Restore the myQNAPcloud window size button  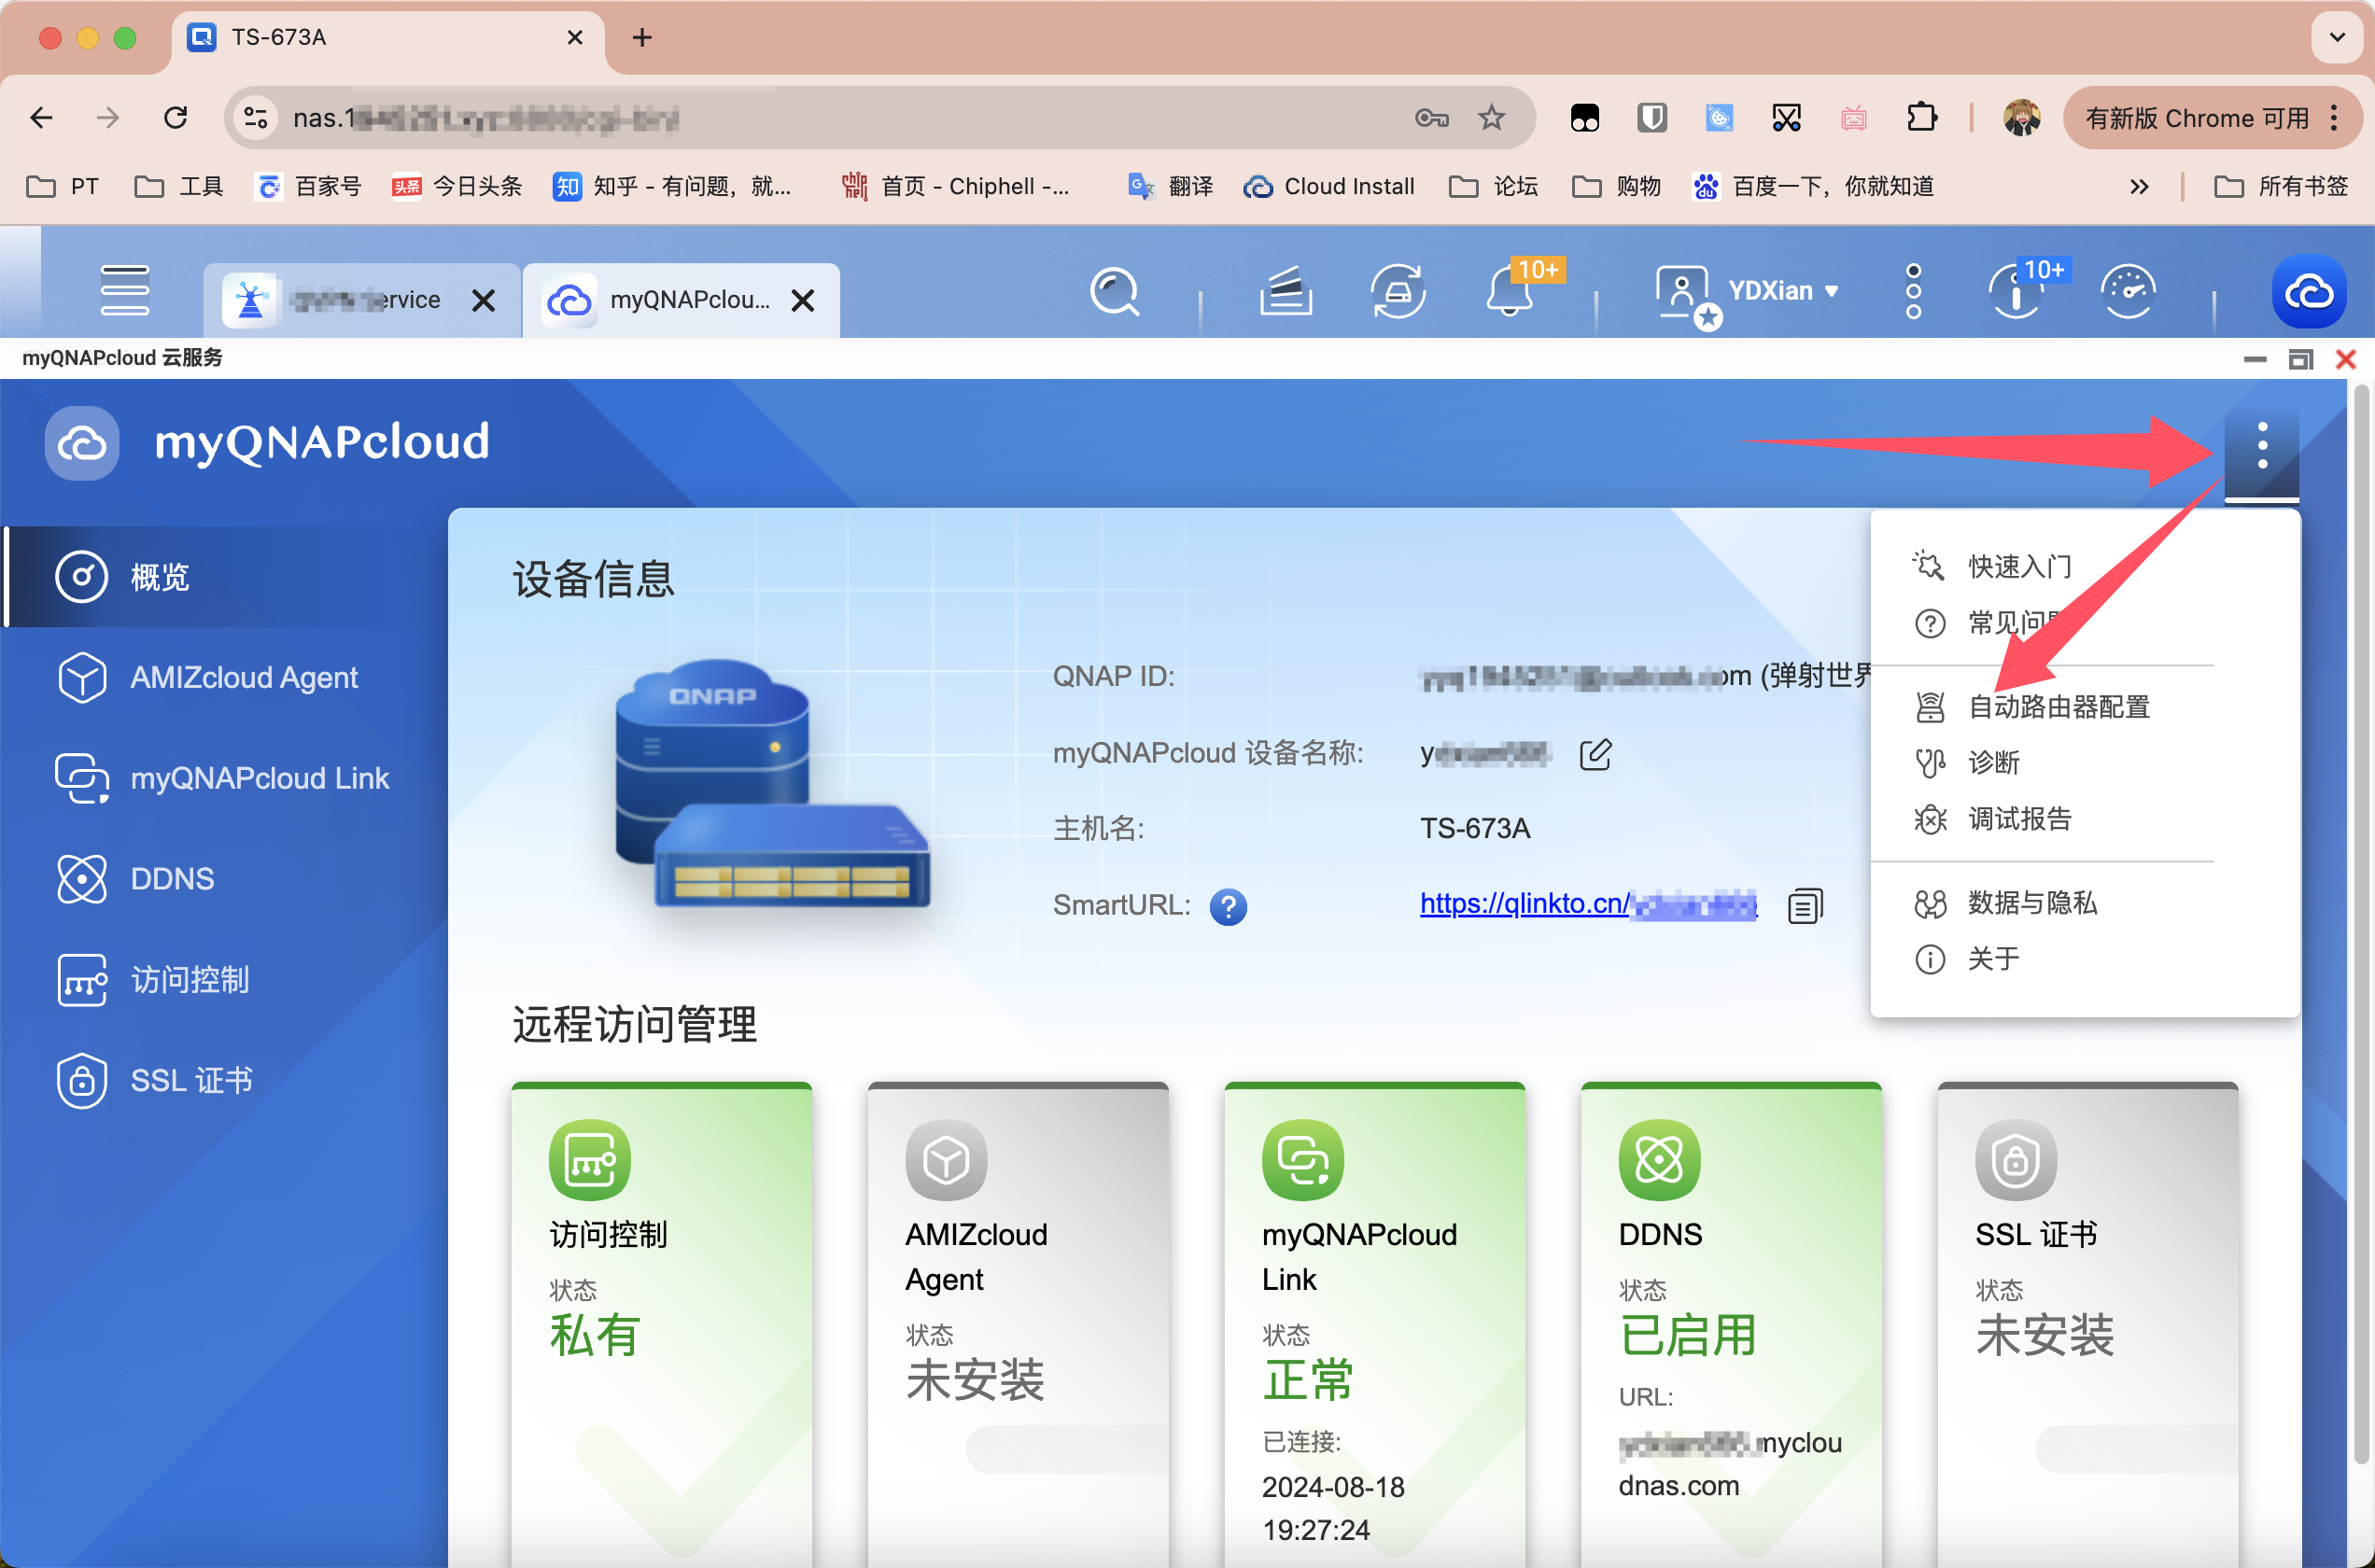[2300, 359]
